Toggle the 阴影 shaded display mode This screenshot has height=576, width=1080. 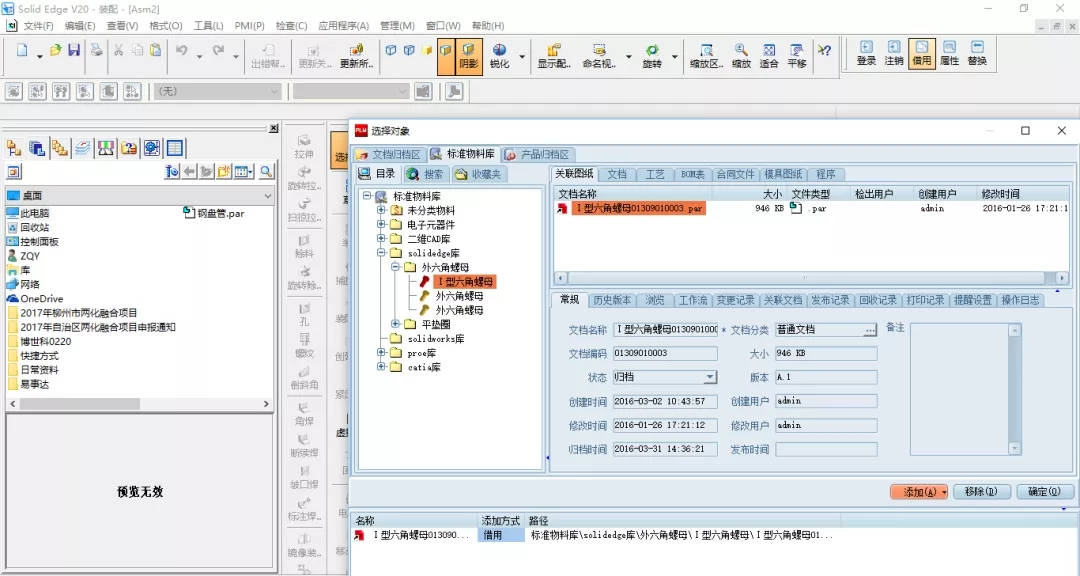pos(469,56)
